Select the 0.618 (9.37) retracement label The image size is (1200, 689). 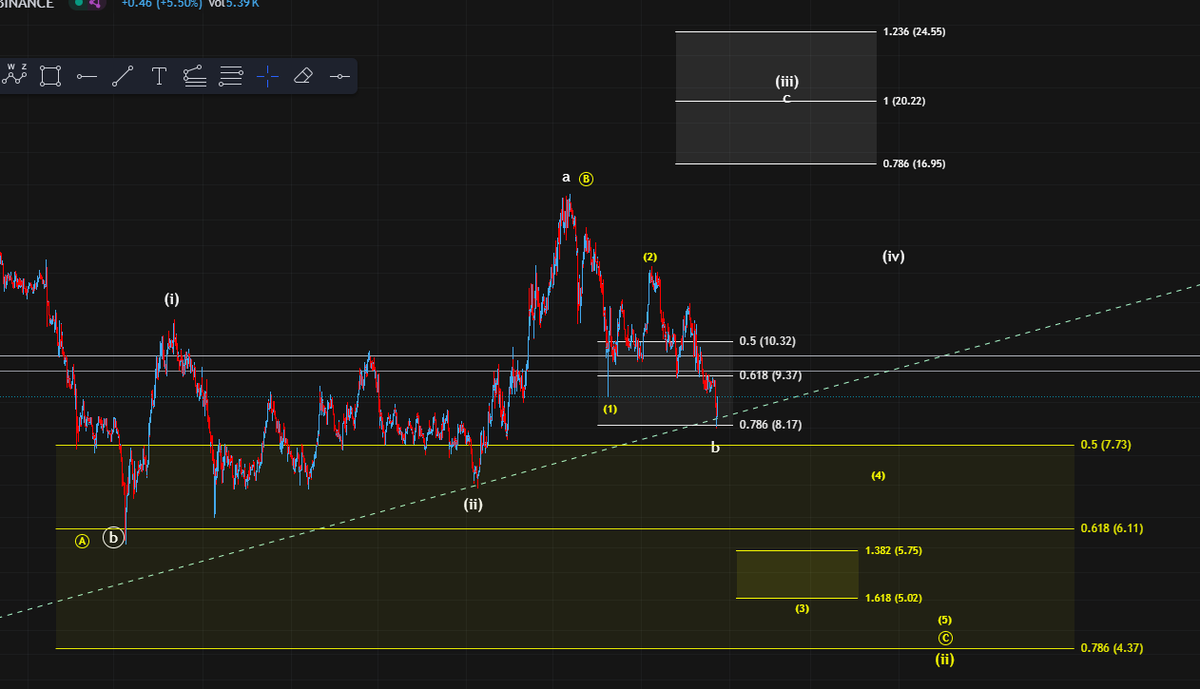coord(770,375)
